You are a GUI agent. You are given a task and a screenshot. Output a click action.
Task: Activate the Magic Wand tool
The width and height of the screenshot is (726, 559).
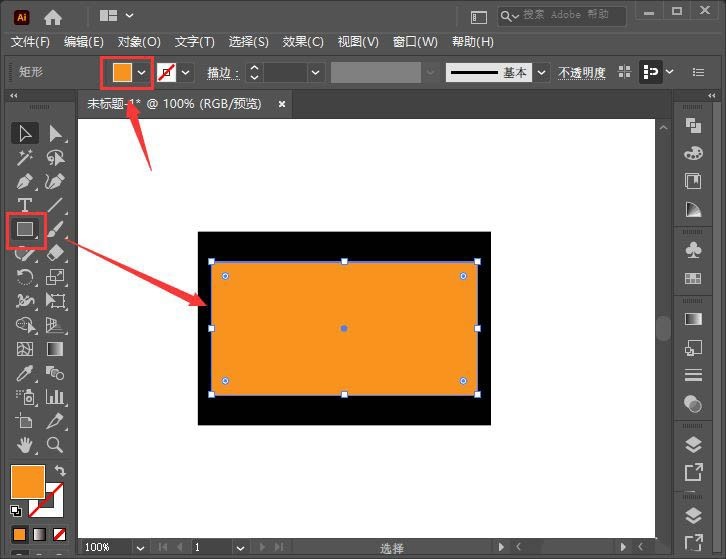point(25,157)
